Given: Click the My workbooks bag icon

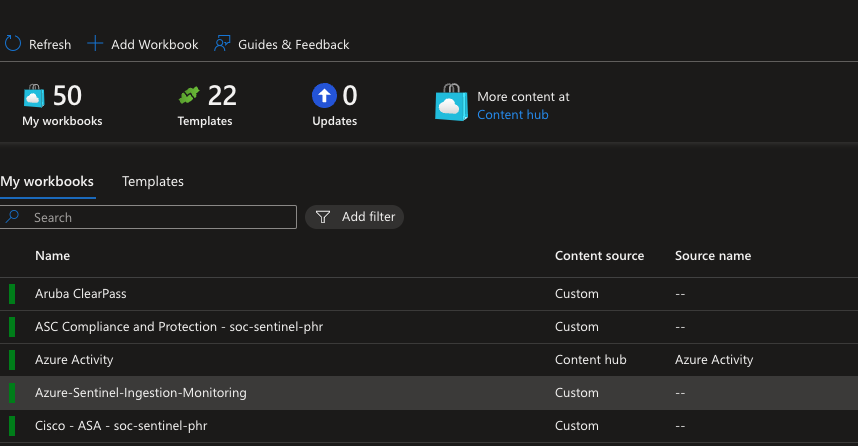Looking at the screenshot, I should 34,96.
